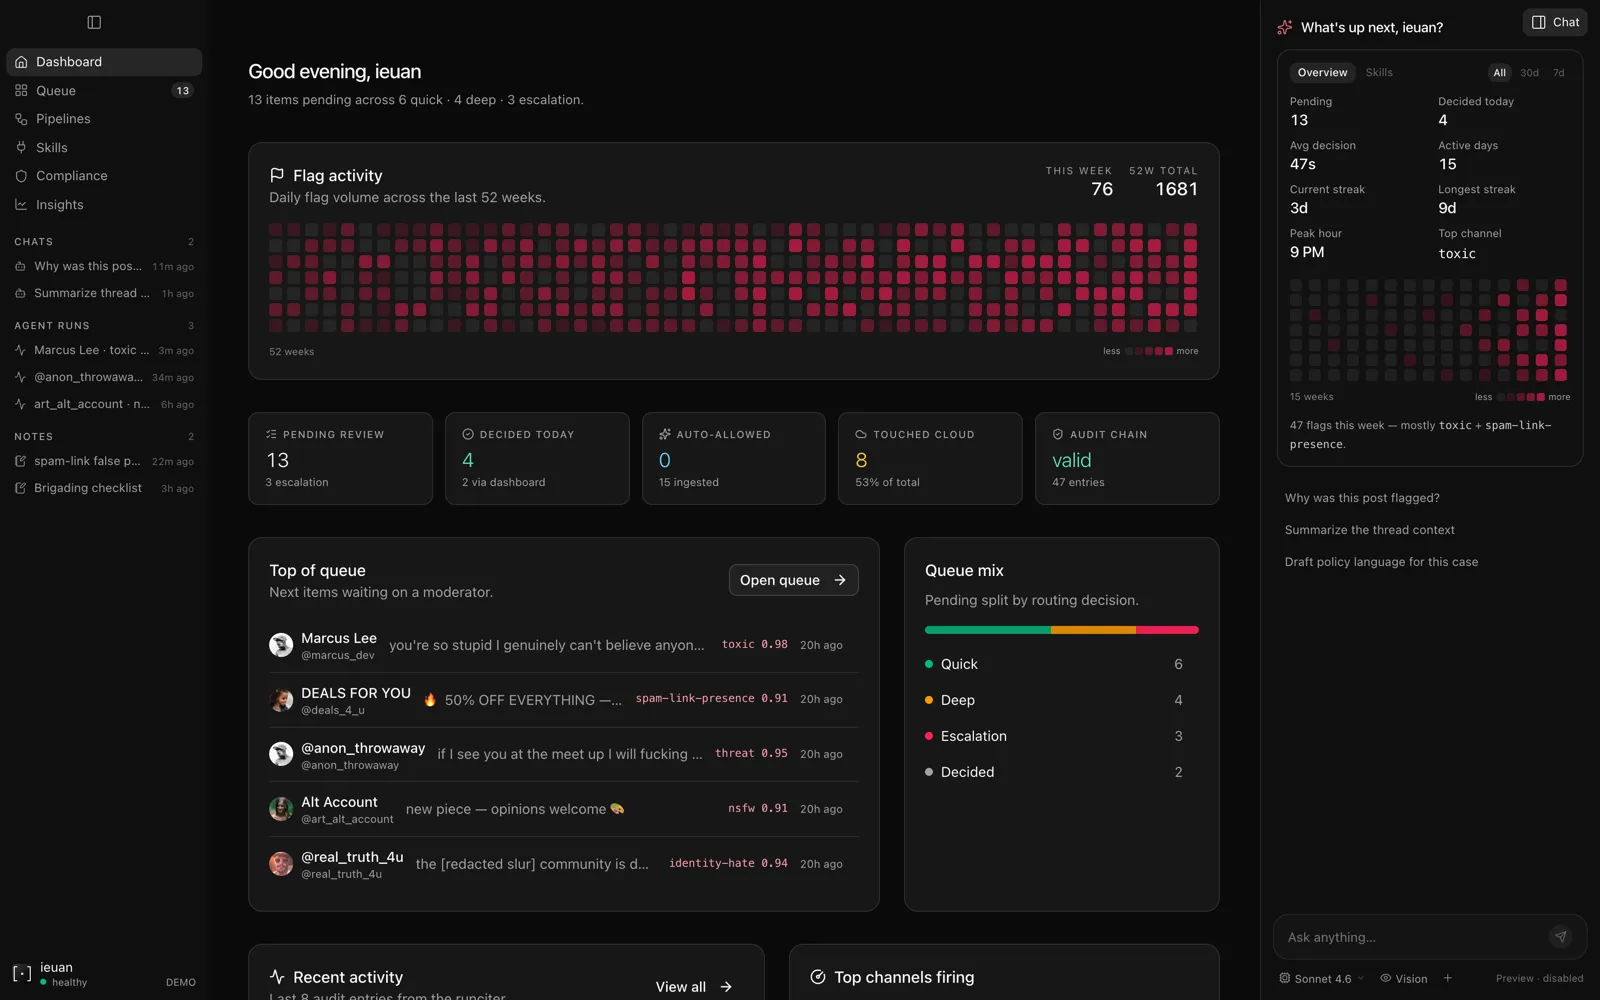Open 'Summarize thread ...' chat entry

pyautogui.click(x=104, y=293)
